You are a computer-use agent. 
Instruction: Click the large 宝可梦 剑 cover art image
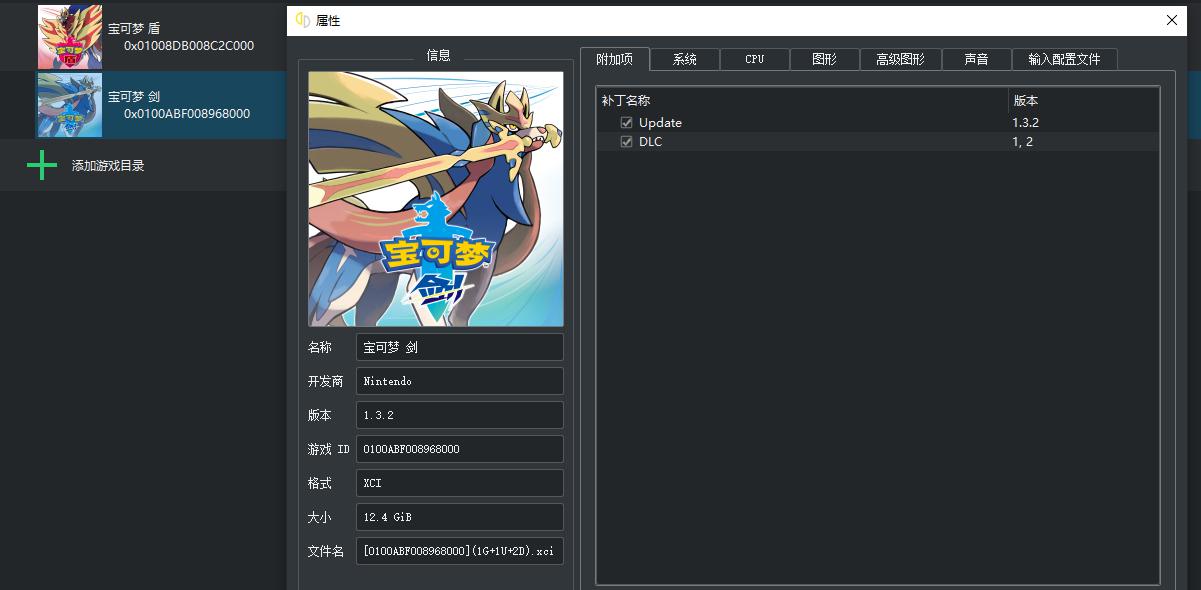click(436, 199)
